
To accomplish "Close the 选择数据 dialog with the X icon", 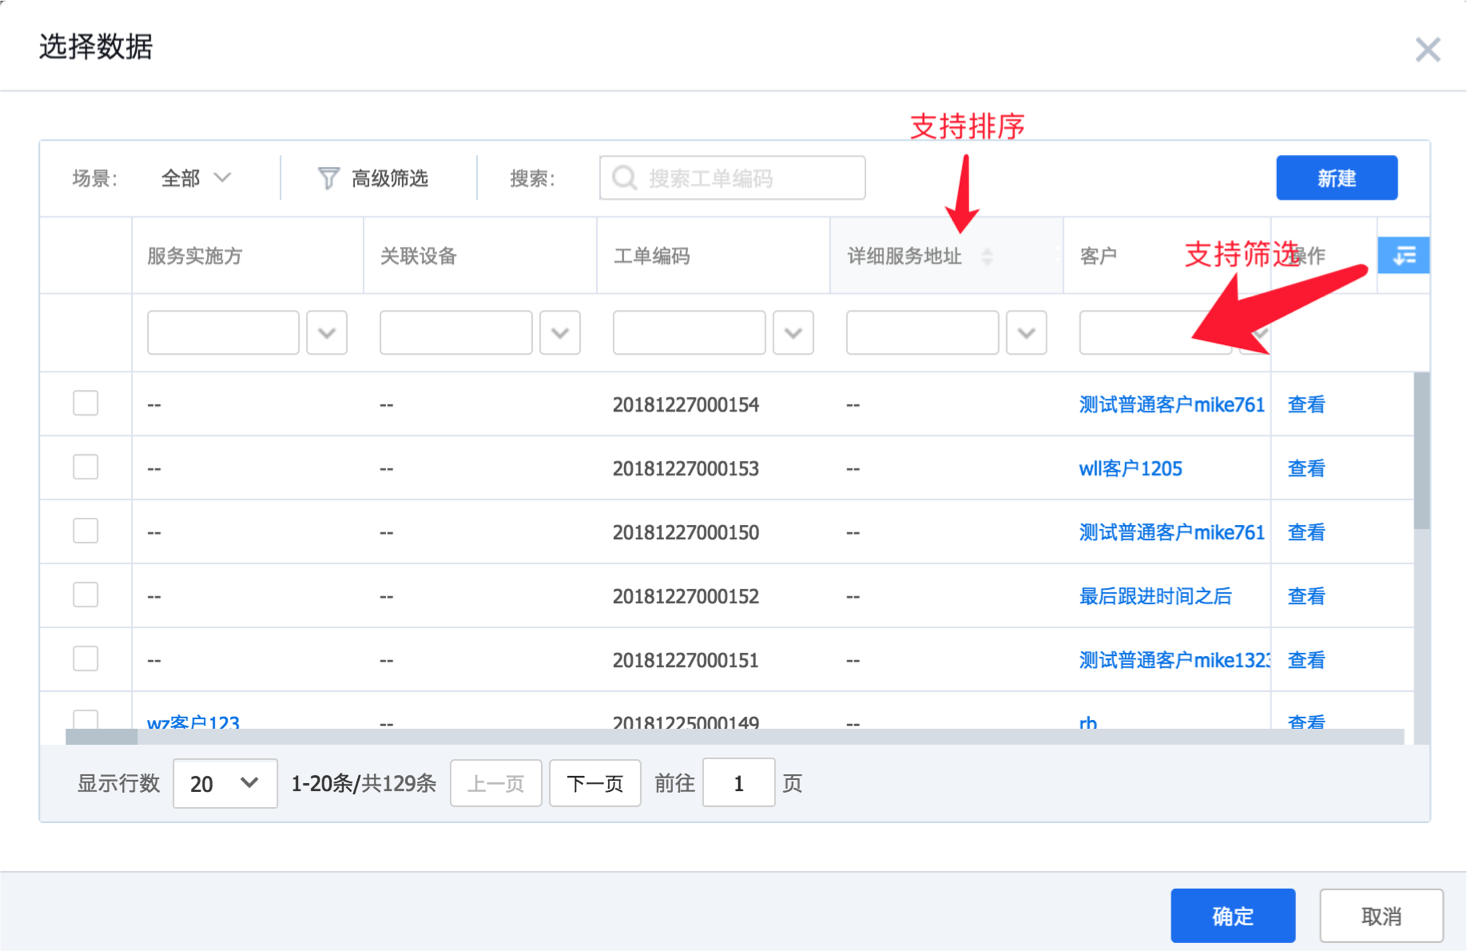I will (1427, 49).
